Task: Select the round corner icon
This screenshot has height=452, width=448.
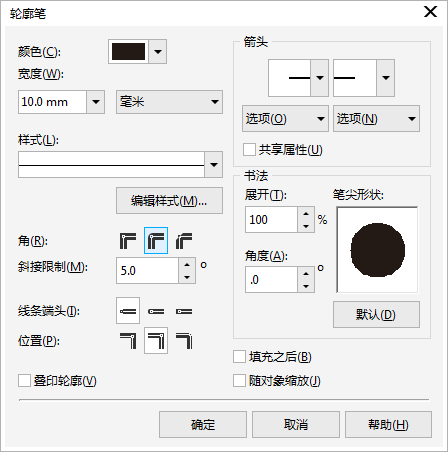Action: tap(156, 241)
